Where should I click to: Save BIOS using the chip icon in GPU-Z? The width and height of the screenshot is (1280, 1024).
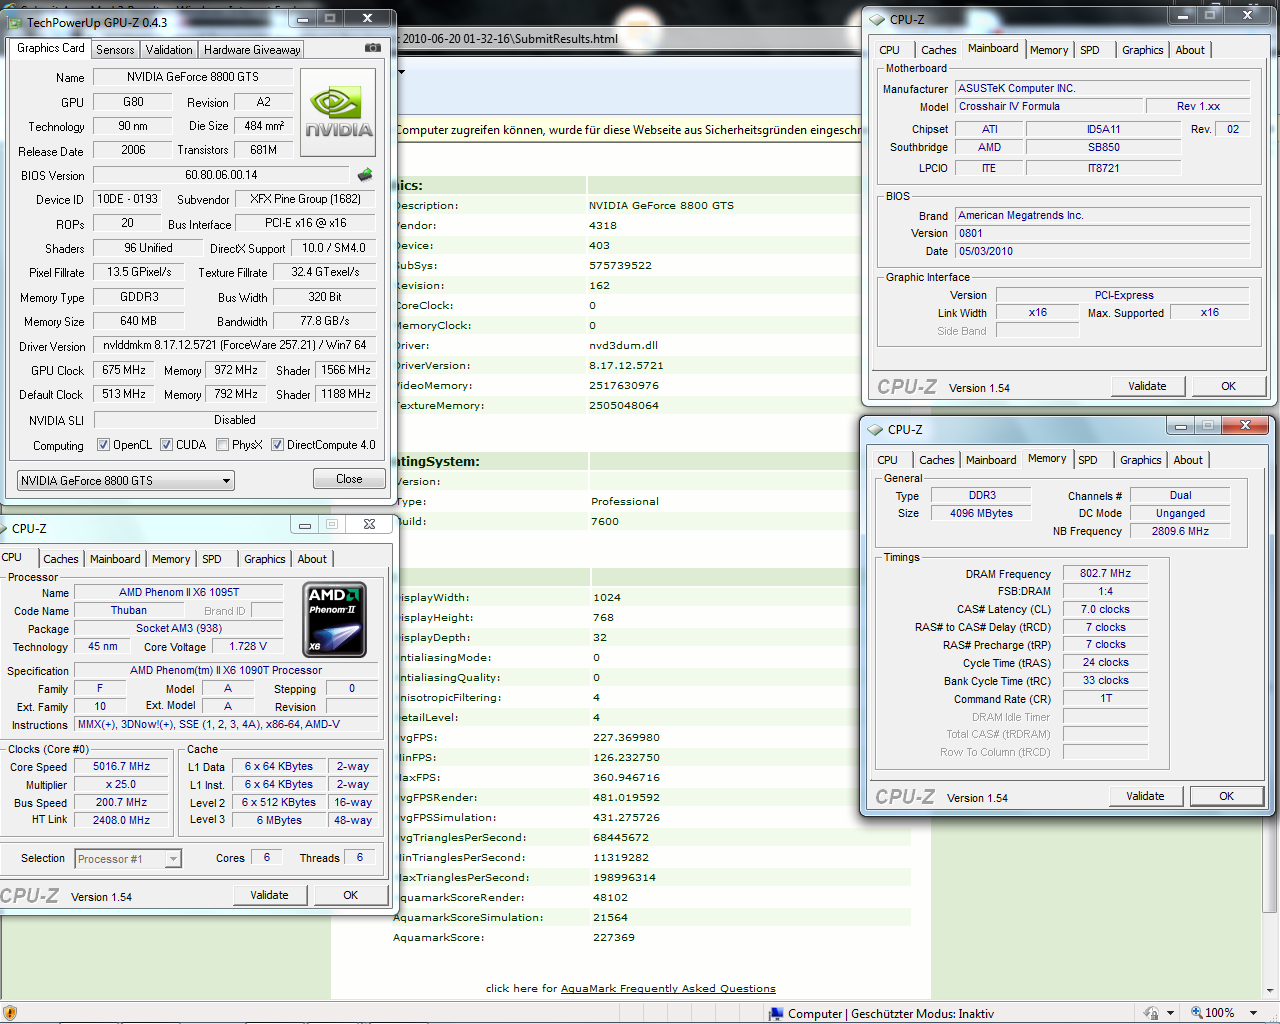click(365, 175)
